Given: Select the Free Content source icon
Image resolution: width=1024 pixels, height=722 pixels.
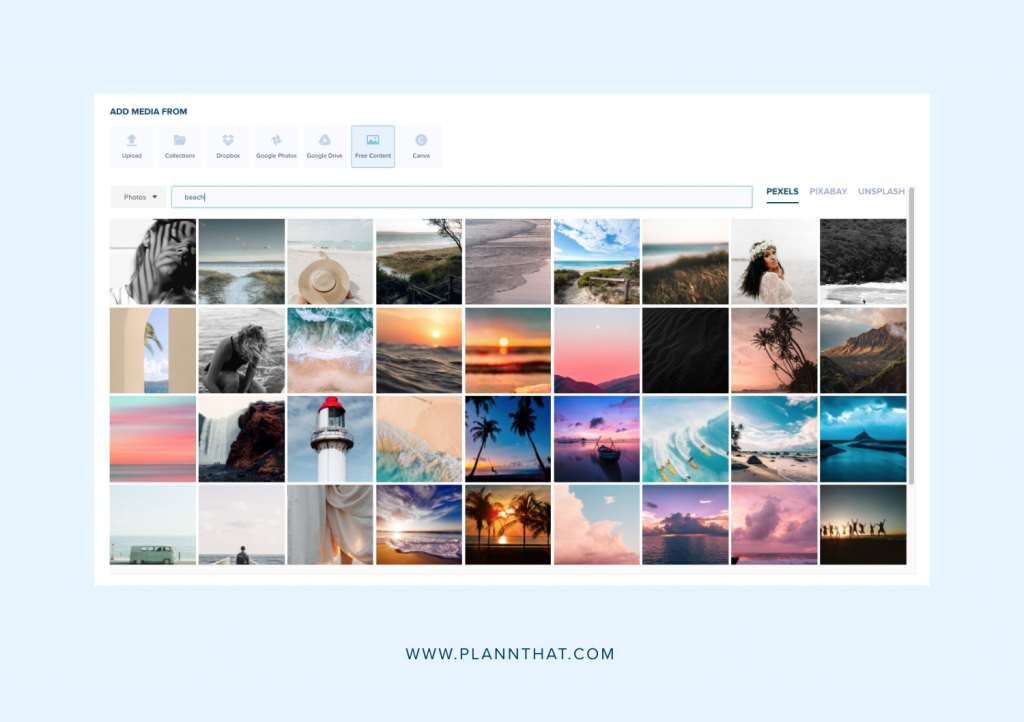Looking at the screenshot, I should [372, 146].
